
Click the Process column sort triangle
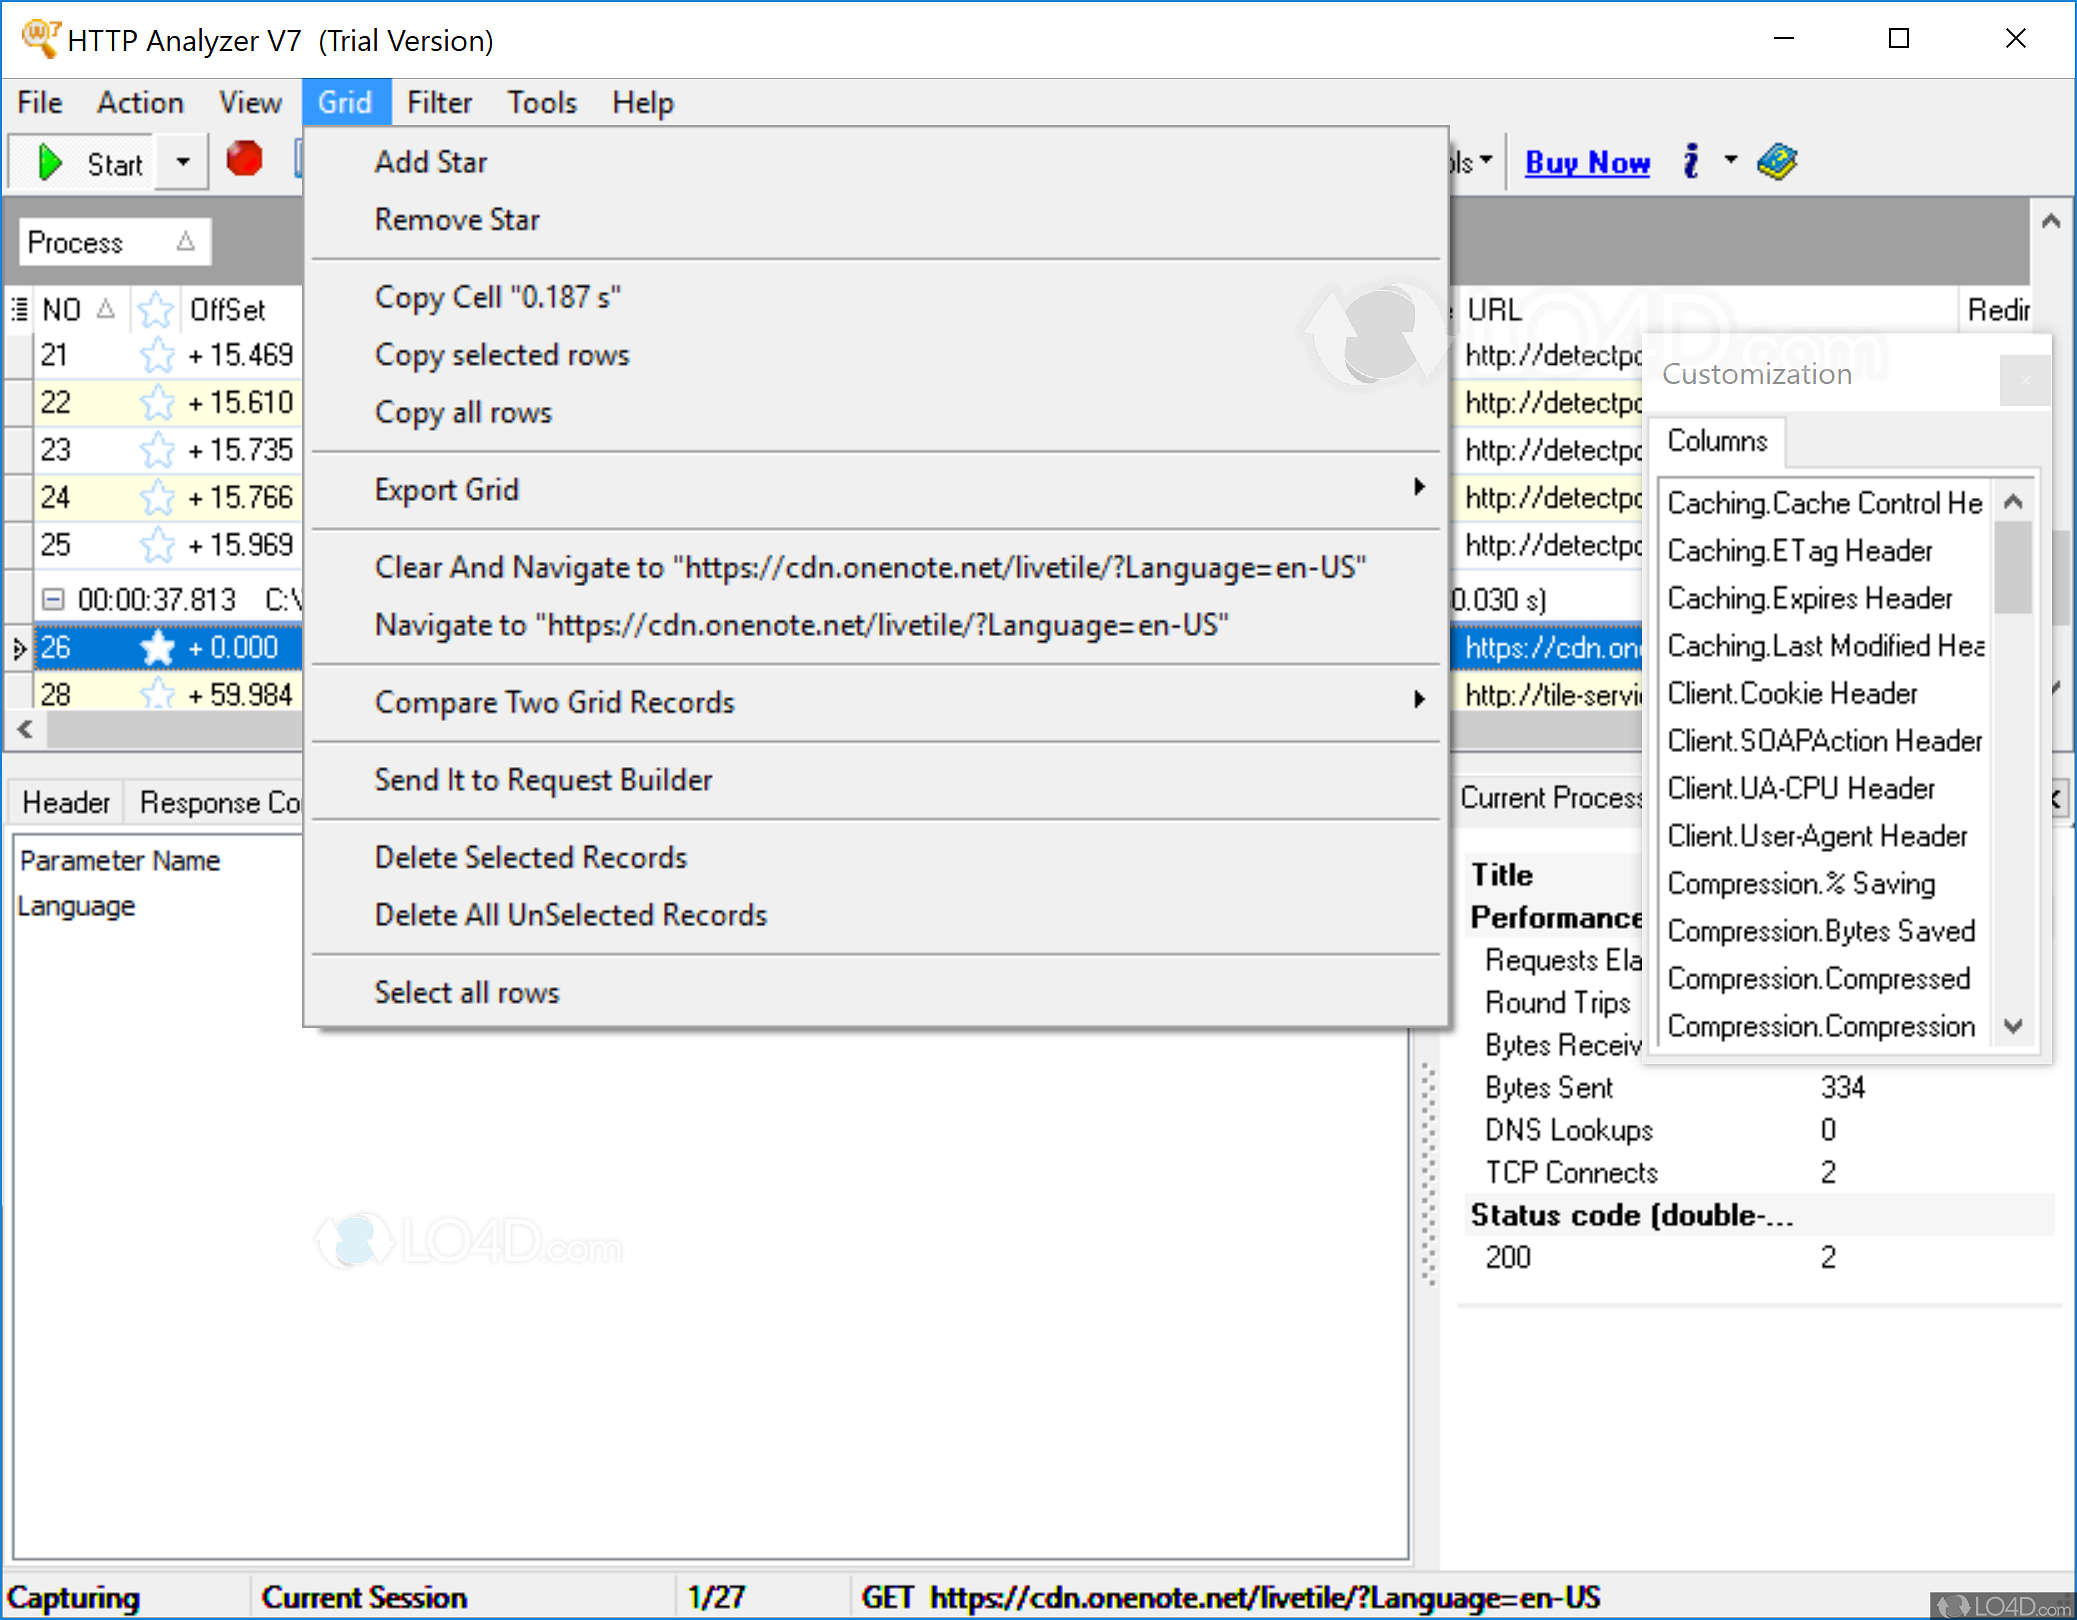[186, 240]
